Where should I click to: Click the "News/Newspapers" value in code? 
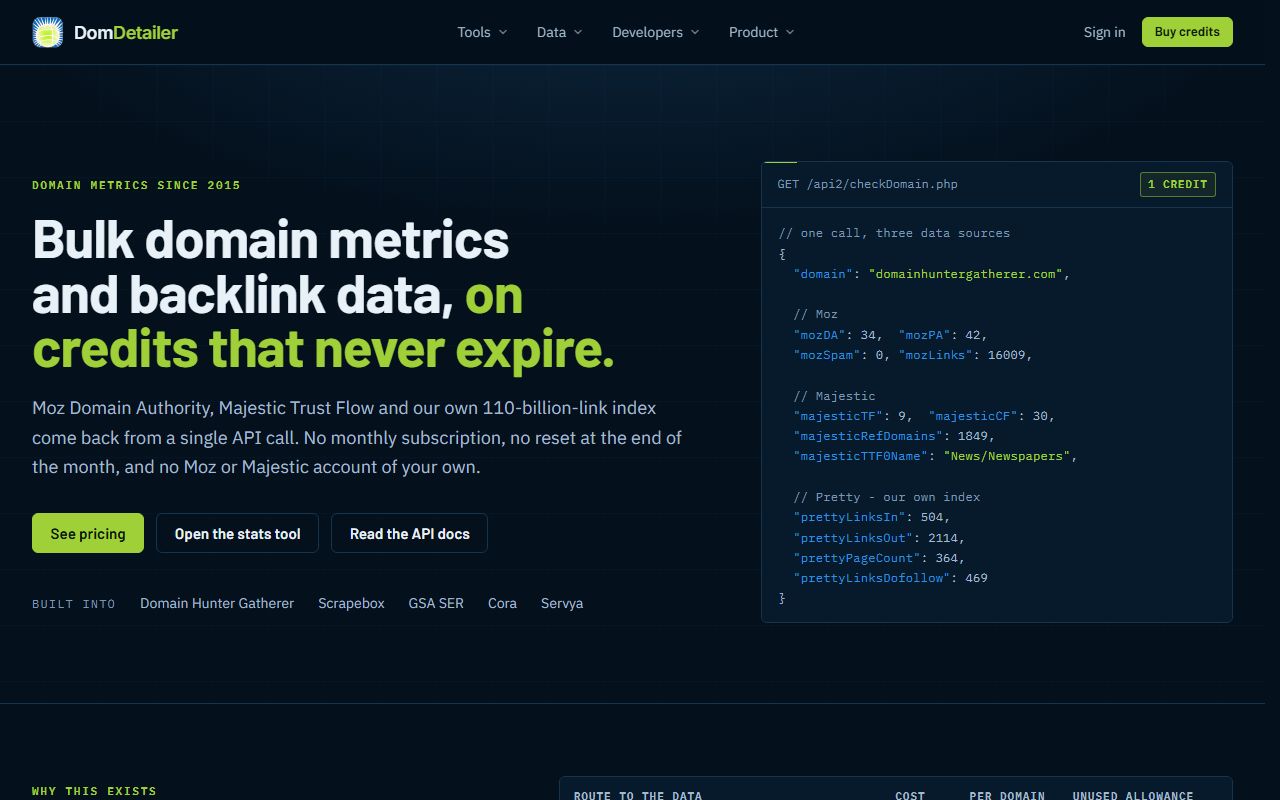[x=1008, y=456]
